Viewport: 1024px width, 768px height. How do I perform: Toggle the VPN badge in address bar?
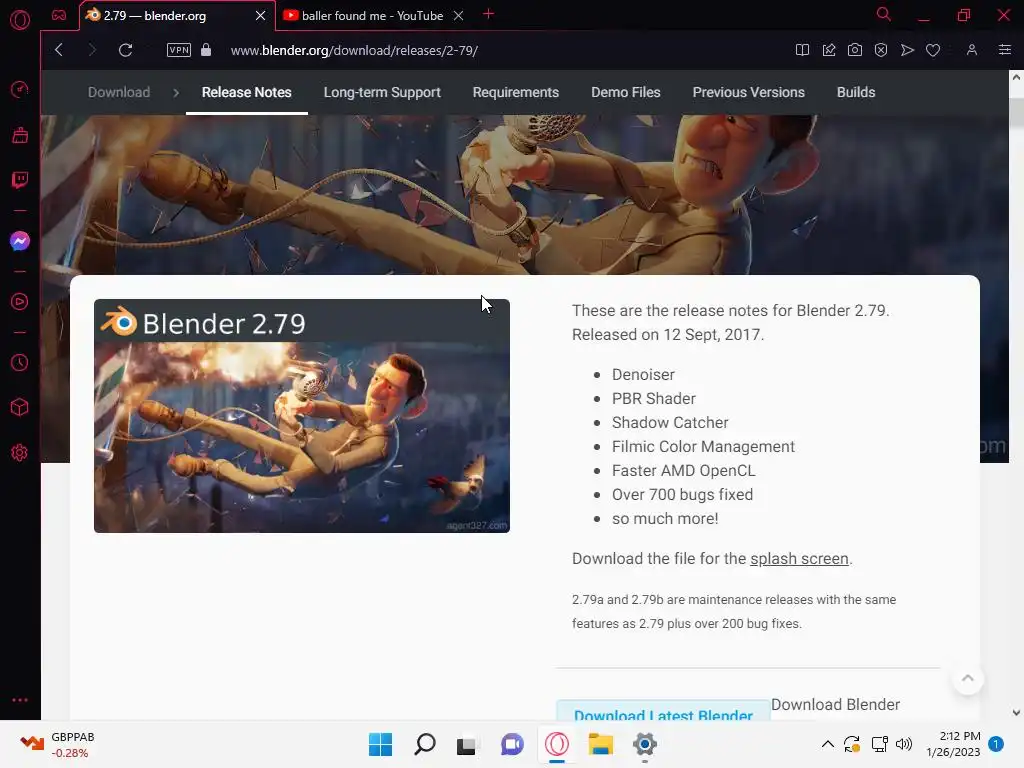(179, 50)
